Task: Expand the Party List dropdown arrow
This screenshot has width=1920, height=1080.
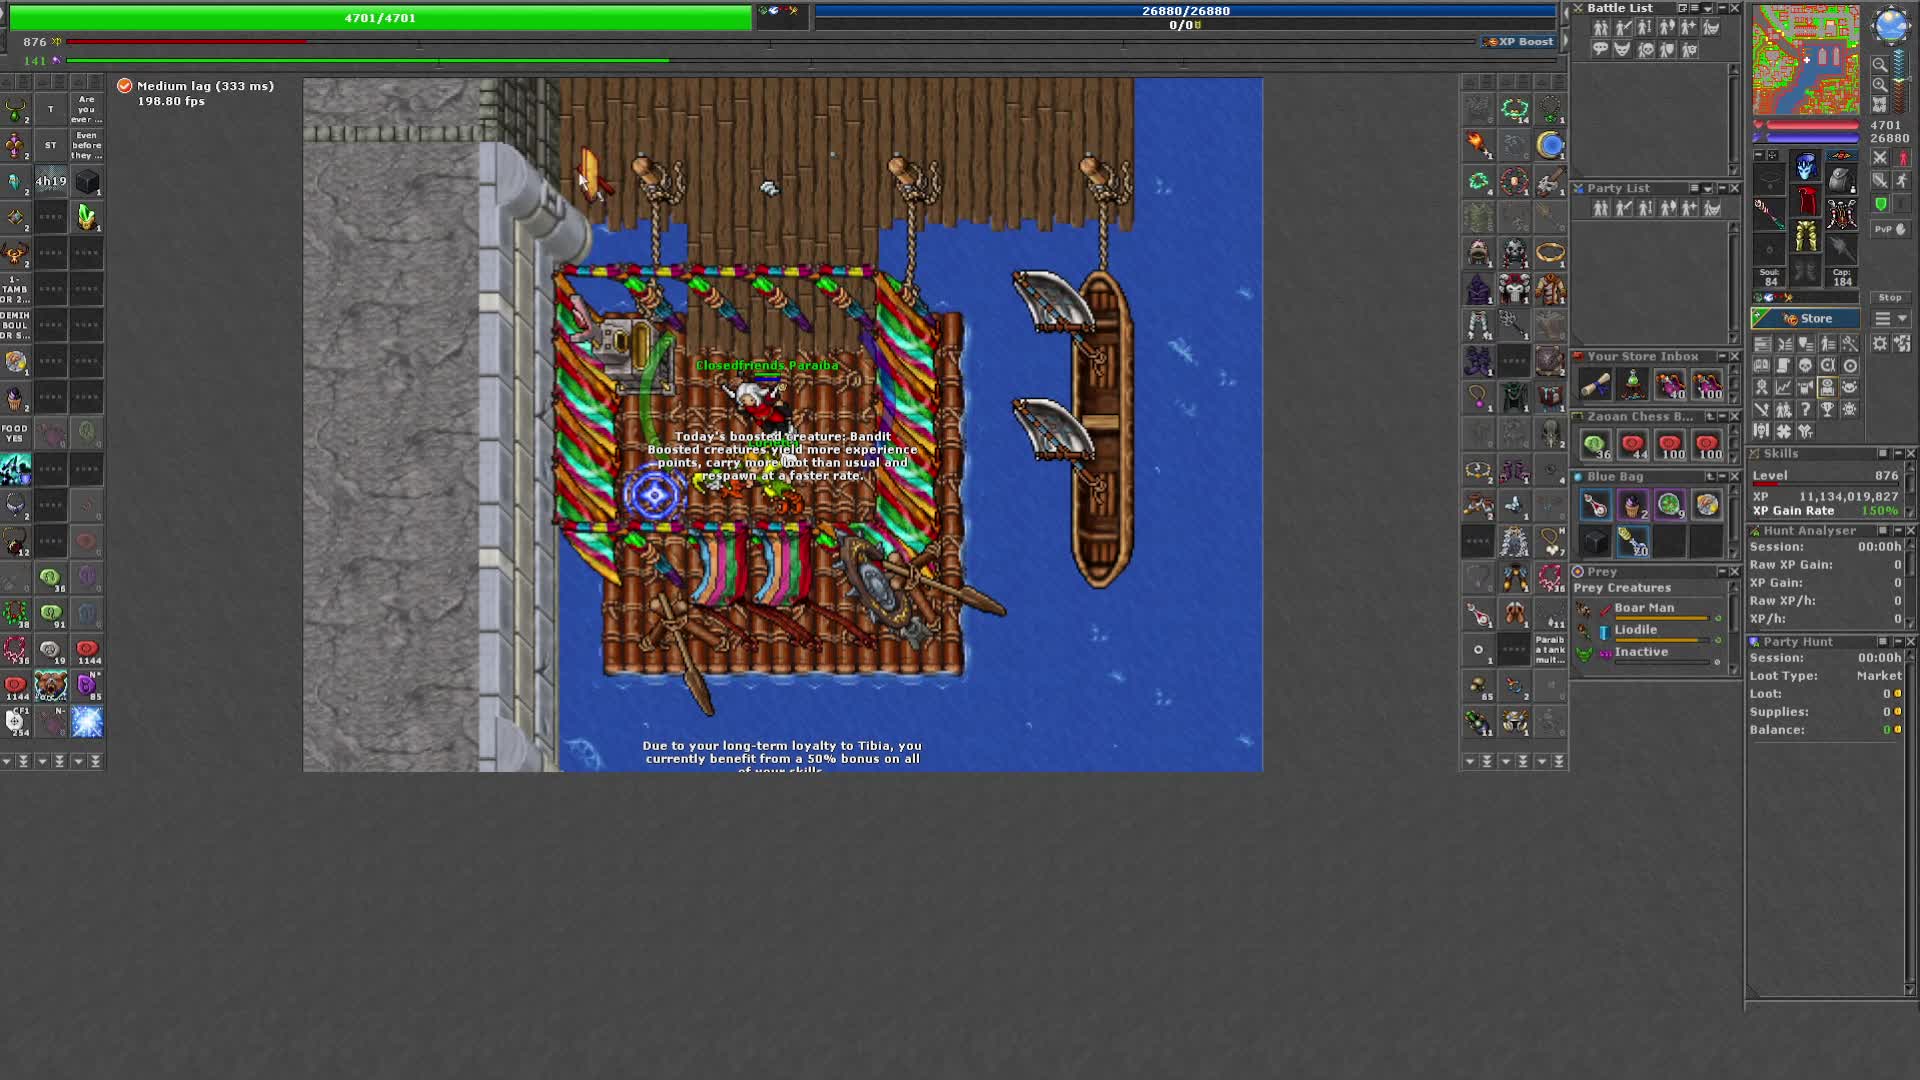Action: pyautogui.click(x=1708, y=188)
